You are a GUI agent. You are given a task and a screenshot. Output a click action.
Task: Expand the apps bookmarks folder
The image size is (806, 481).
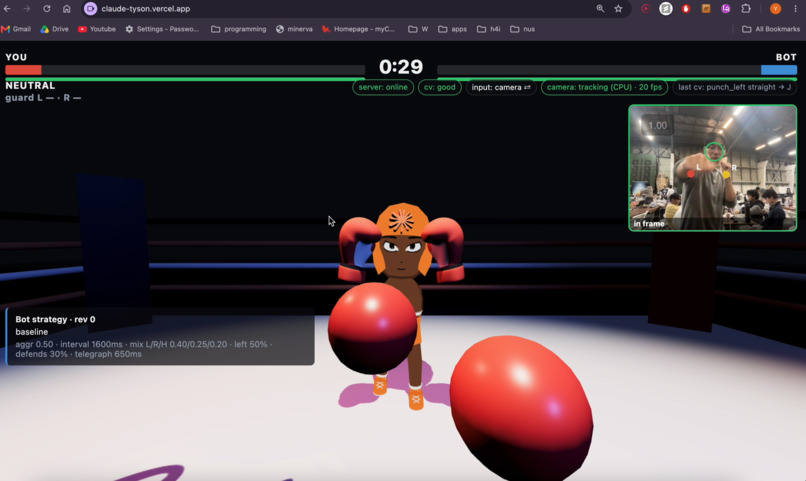point(452,29)
